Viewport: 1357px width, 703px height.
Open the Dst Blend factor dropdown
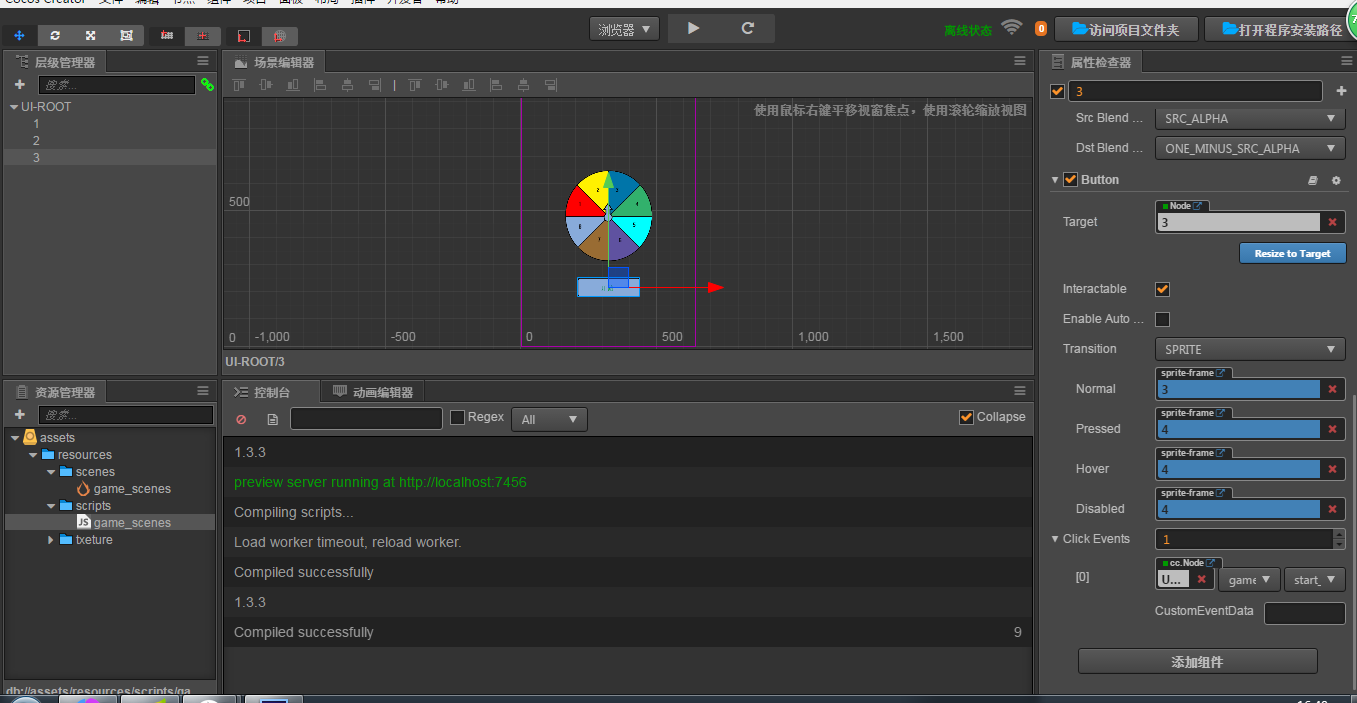(x=1250, y=148)
